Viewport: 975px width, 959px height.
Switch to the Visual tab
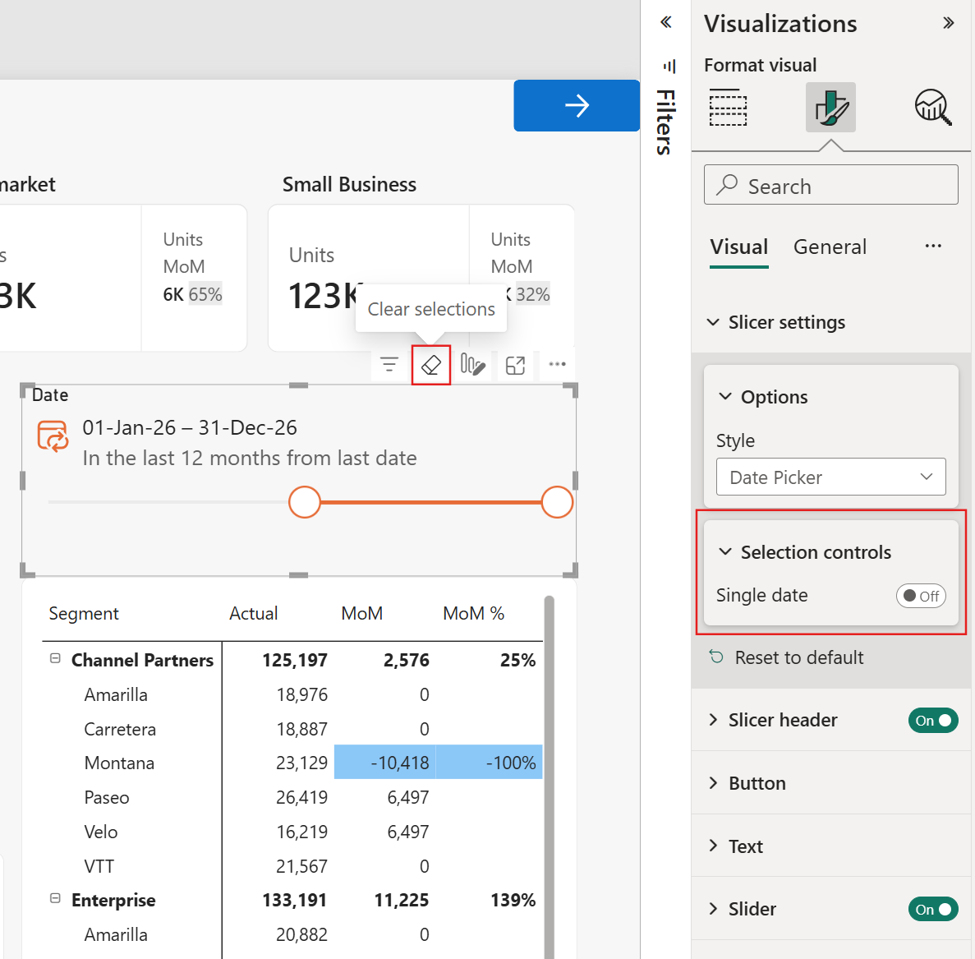click(x=739, y=247)
